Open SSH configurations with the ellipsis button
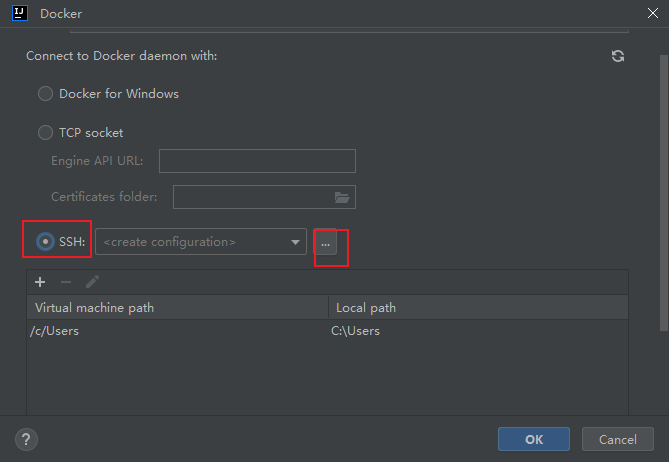The width and height of the screenshot is (669, 462). pos(325,242)
